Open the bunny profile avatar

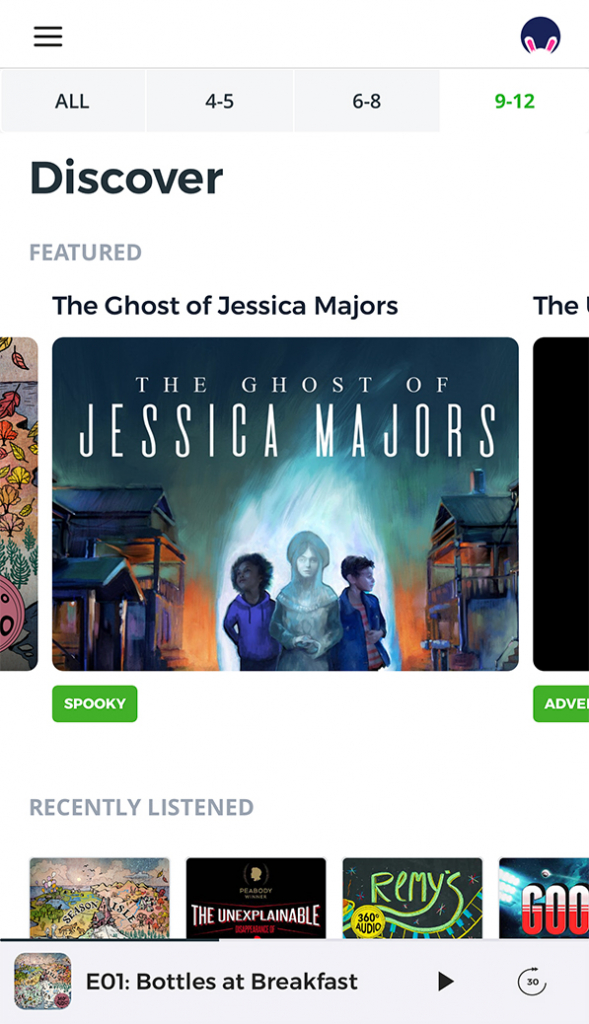tap(540, 35)
